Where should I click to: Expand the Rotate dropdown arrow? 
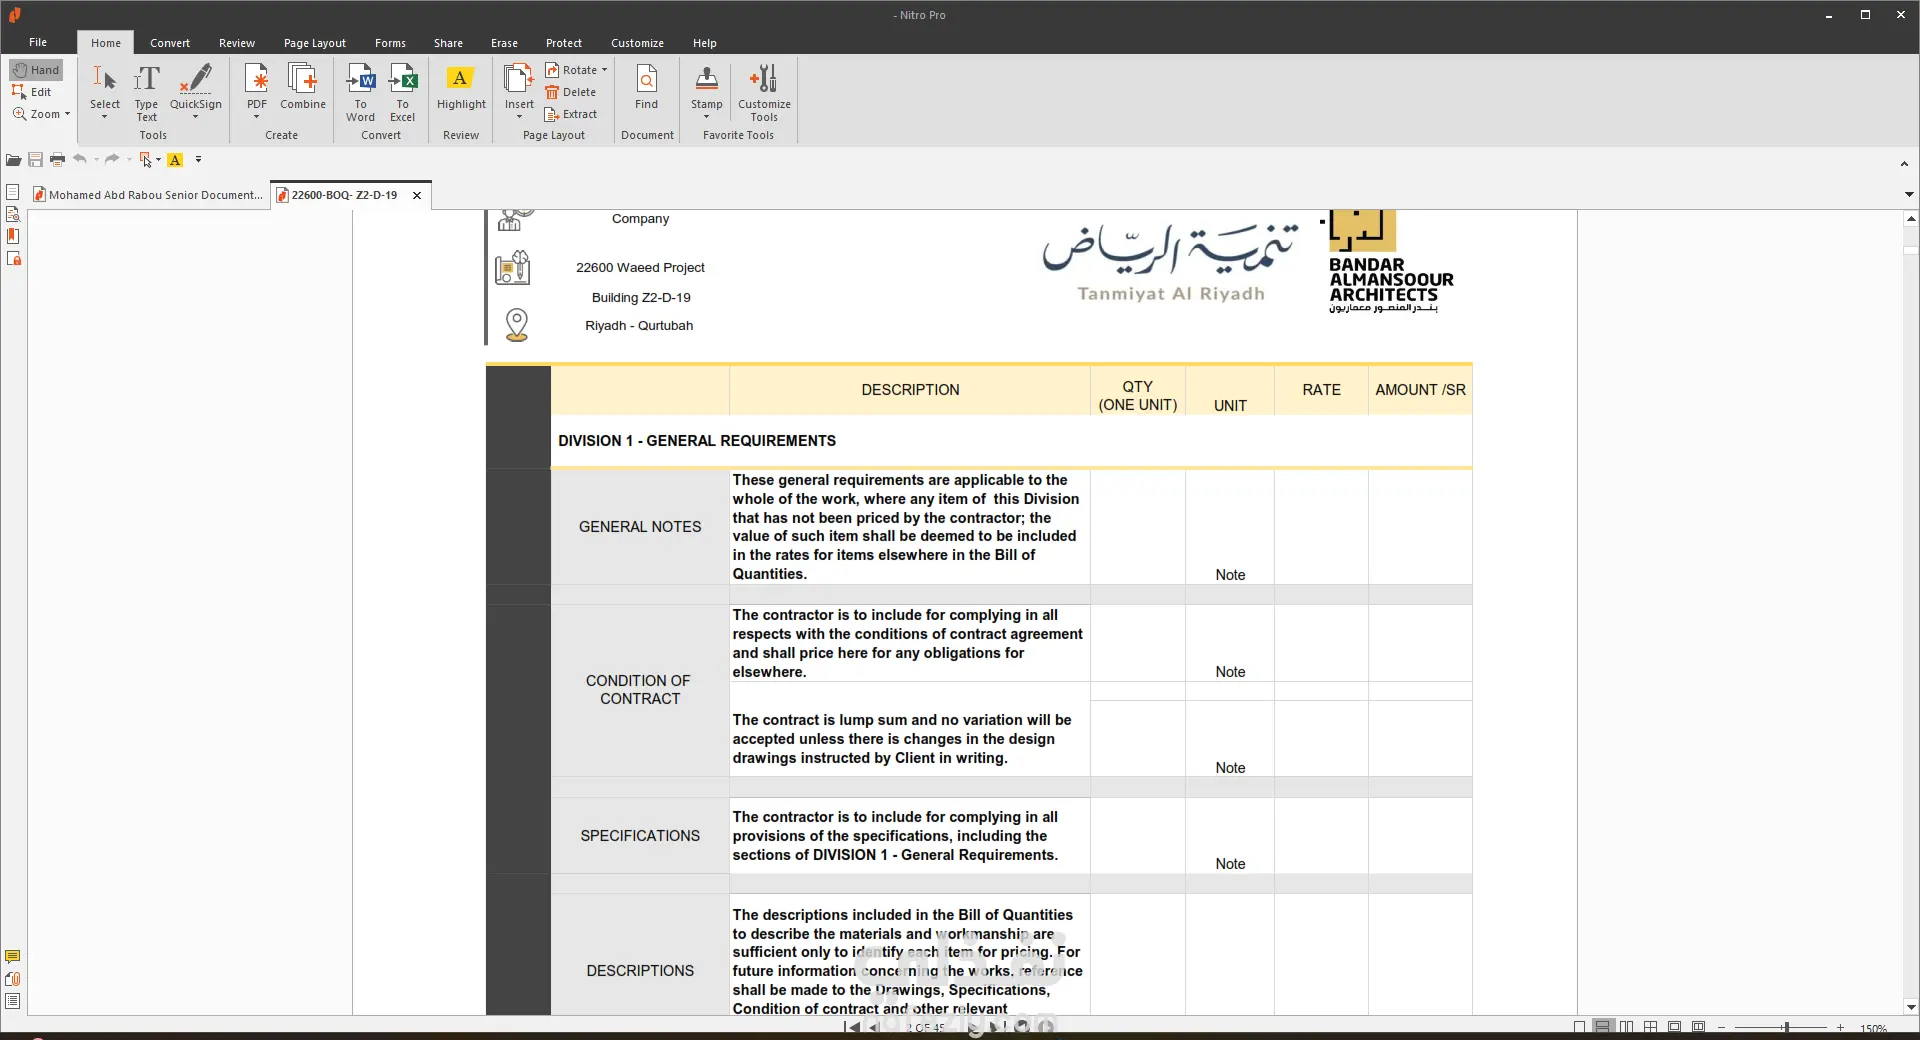[x=604, y=70]
